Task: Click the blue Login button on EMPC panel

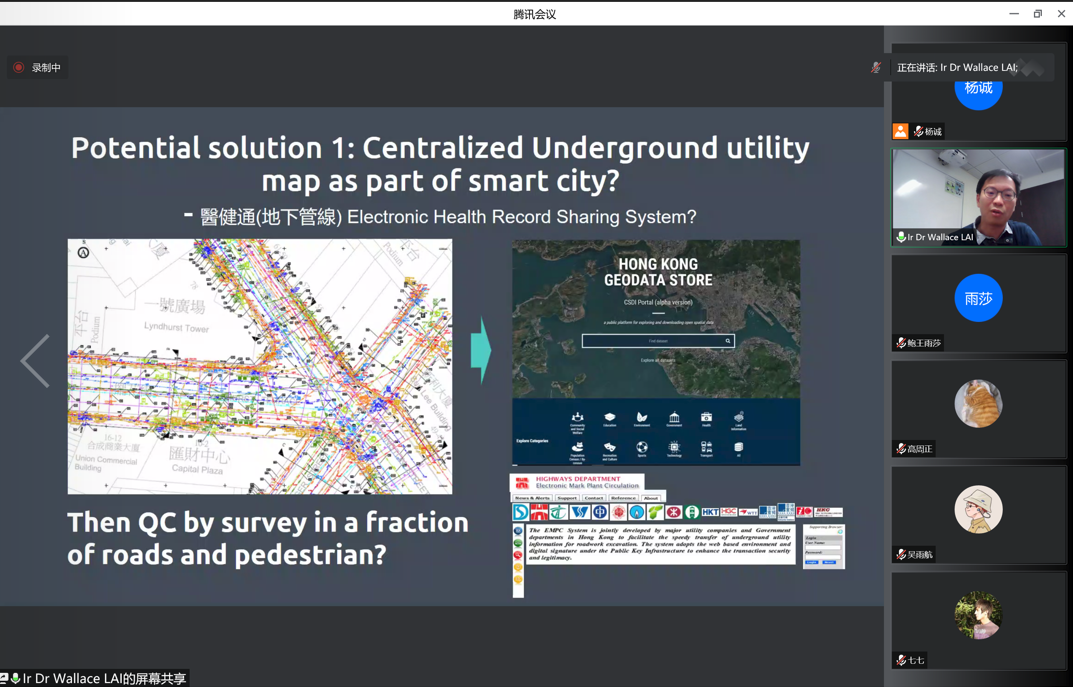Action: pyautogui.click(x=812, y=562)
